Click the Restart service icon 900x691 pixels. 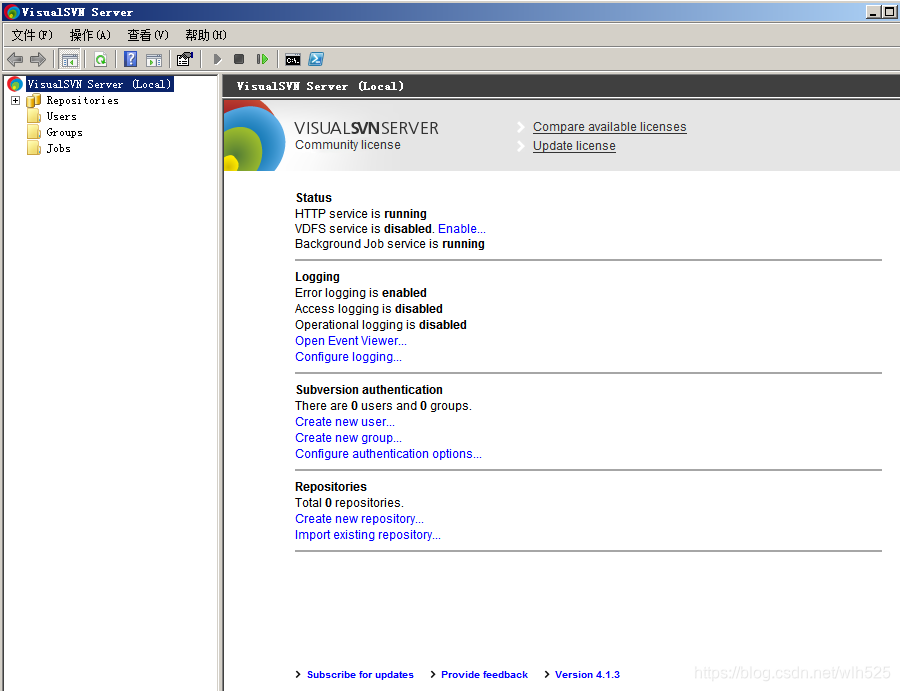(x=262, y=59)
